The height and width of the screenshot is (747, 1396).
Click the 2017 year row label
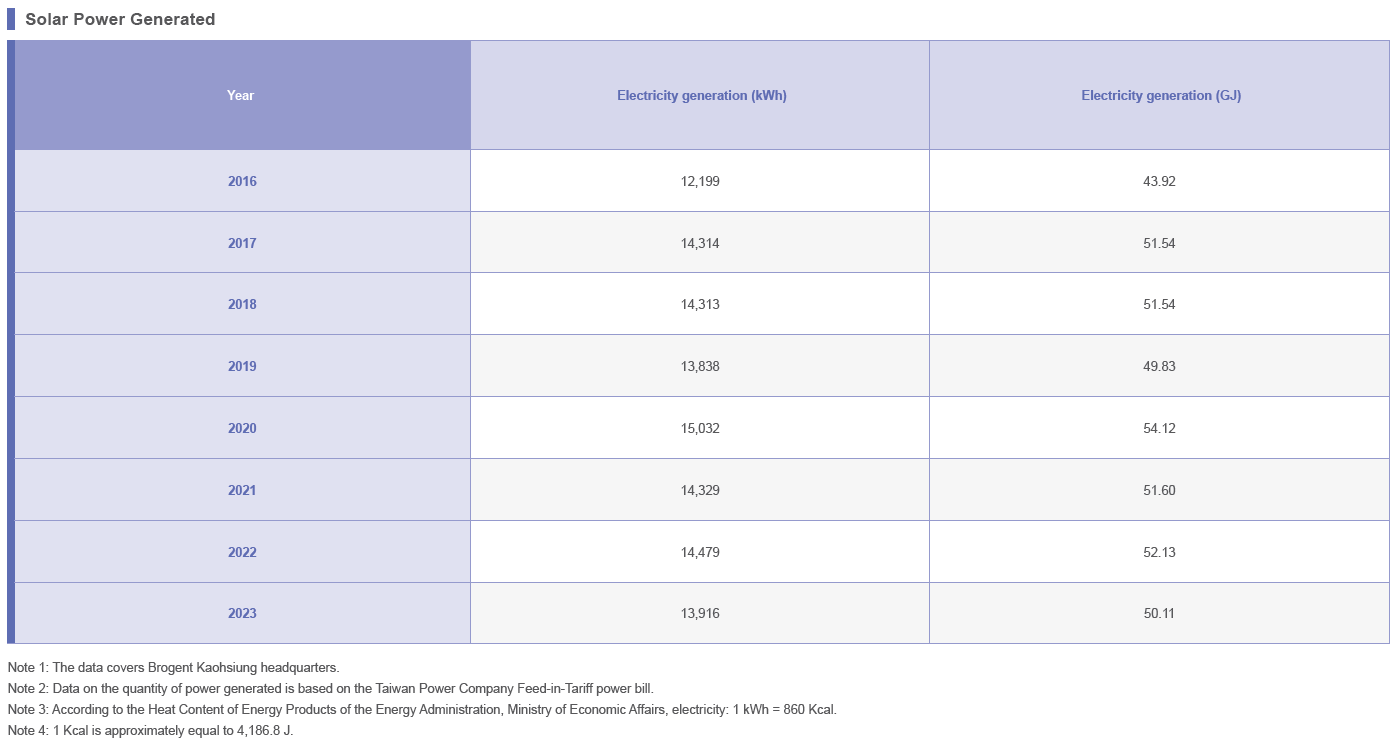click(242, 243)
